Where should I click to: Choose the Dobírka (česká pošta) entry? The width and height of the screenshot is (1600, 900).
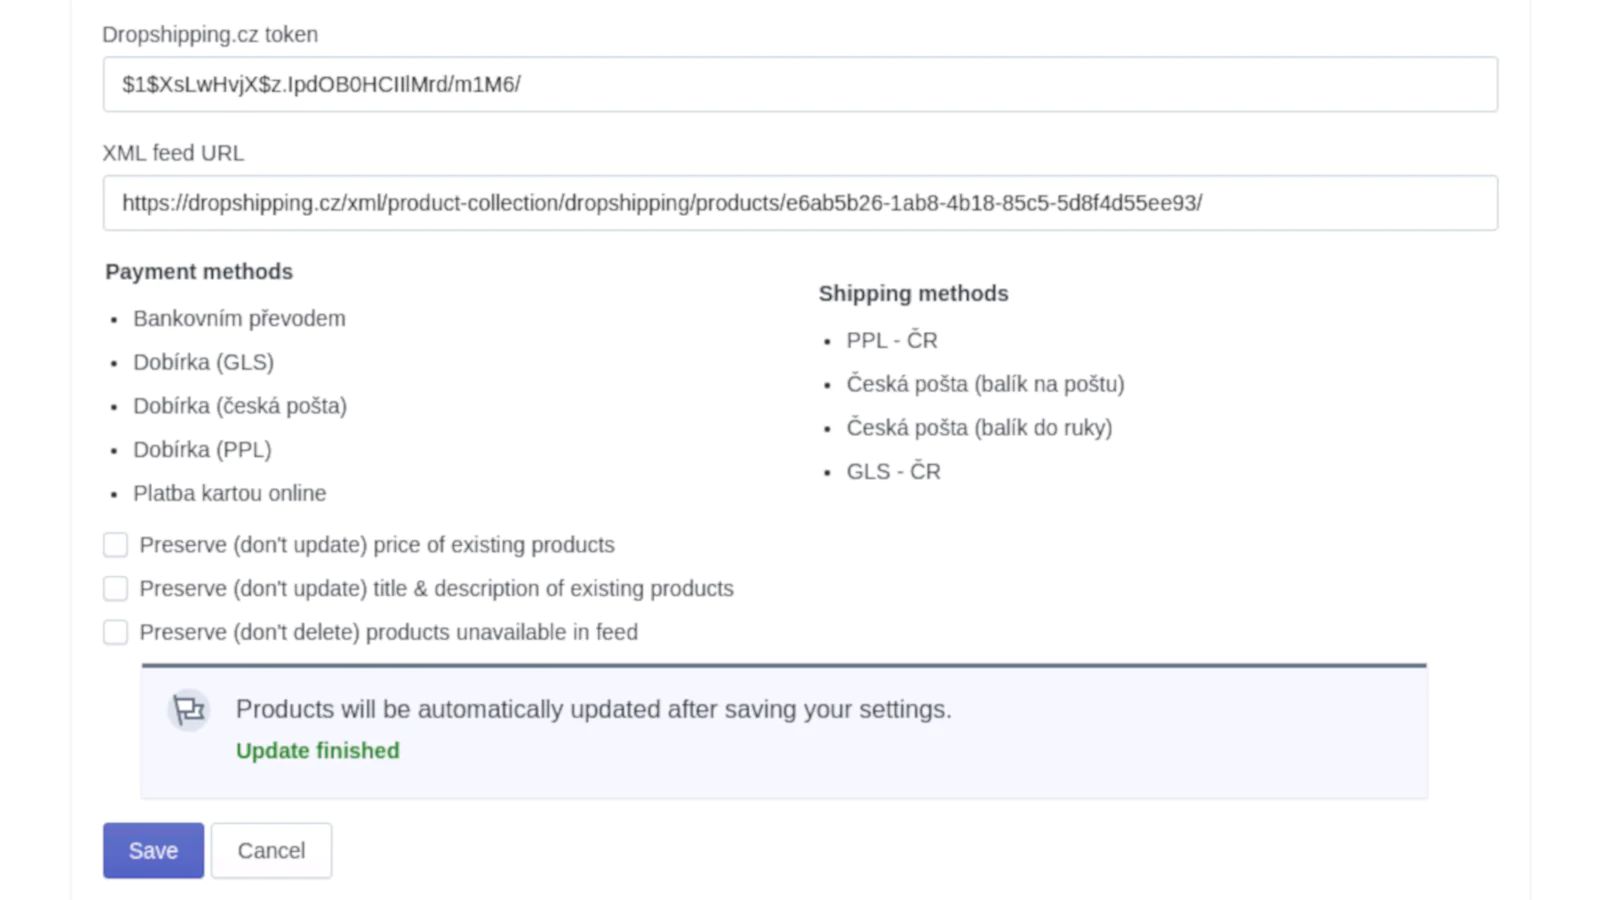point(240,406)
